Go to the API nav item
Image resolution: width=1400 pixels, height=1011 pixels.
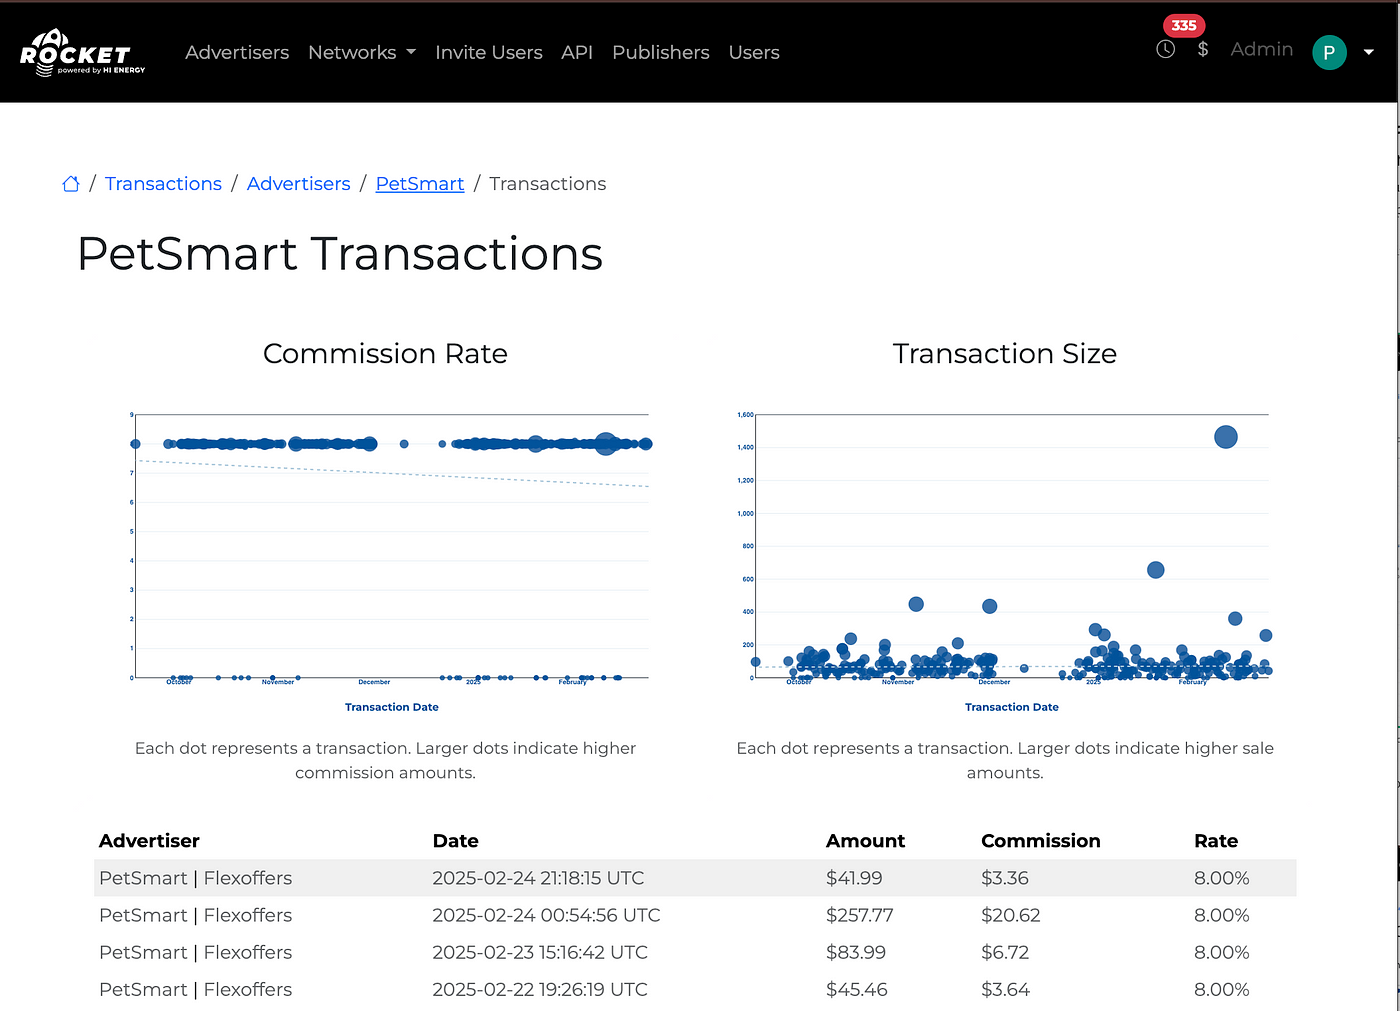[x=577, y=52]
